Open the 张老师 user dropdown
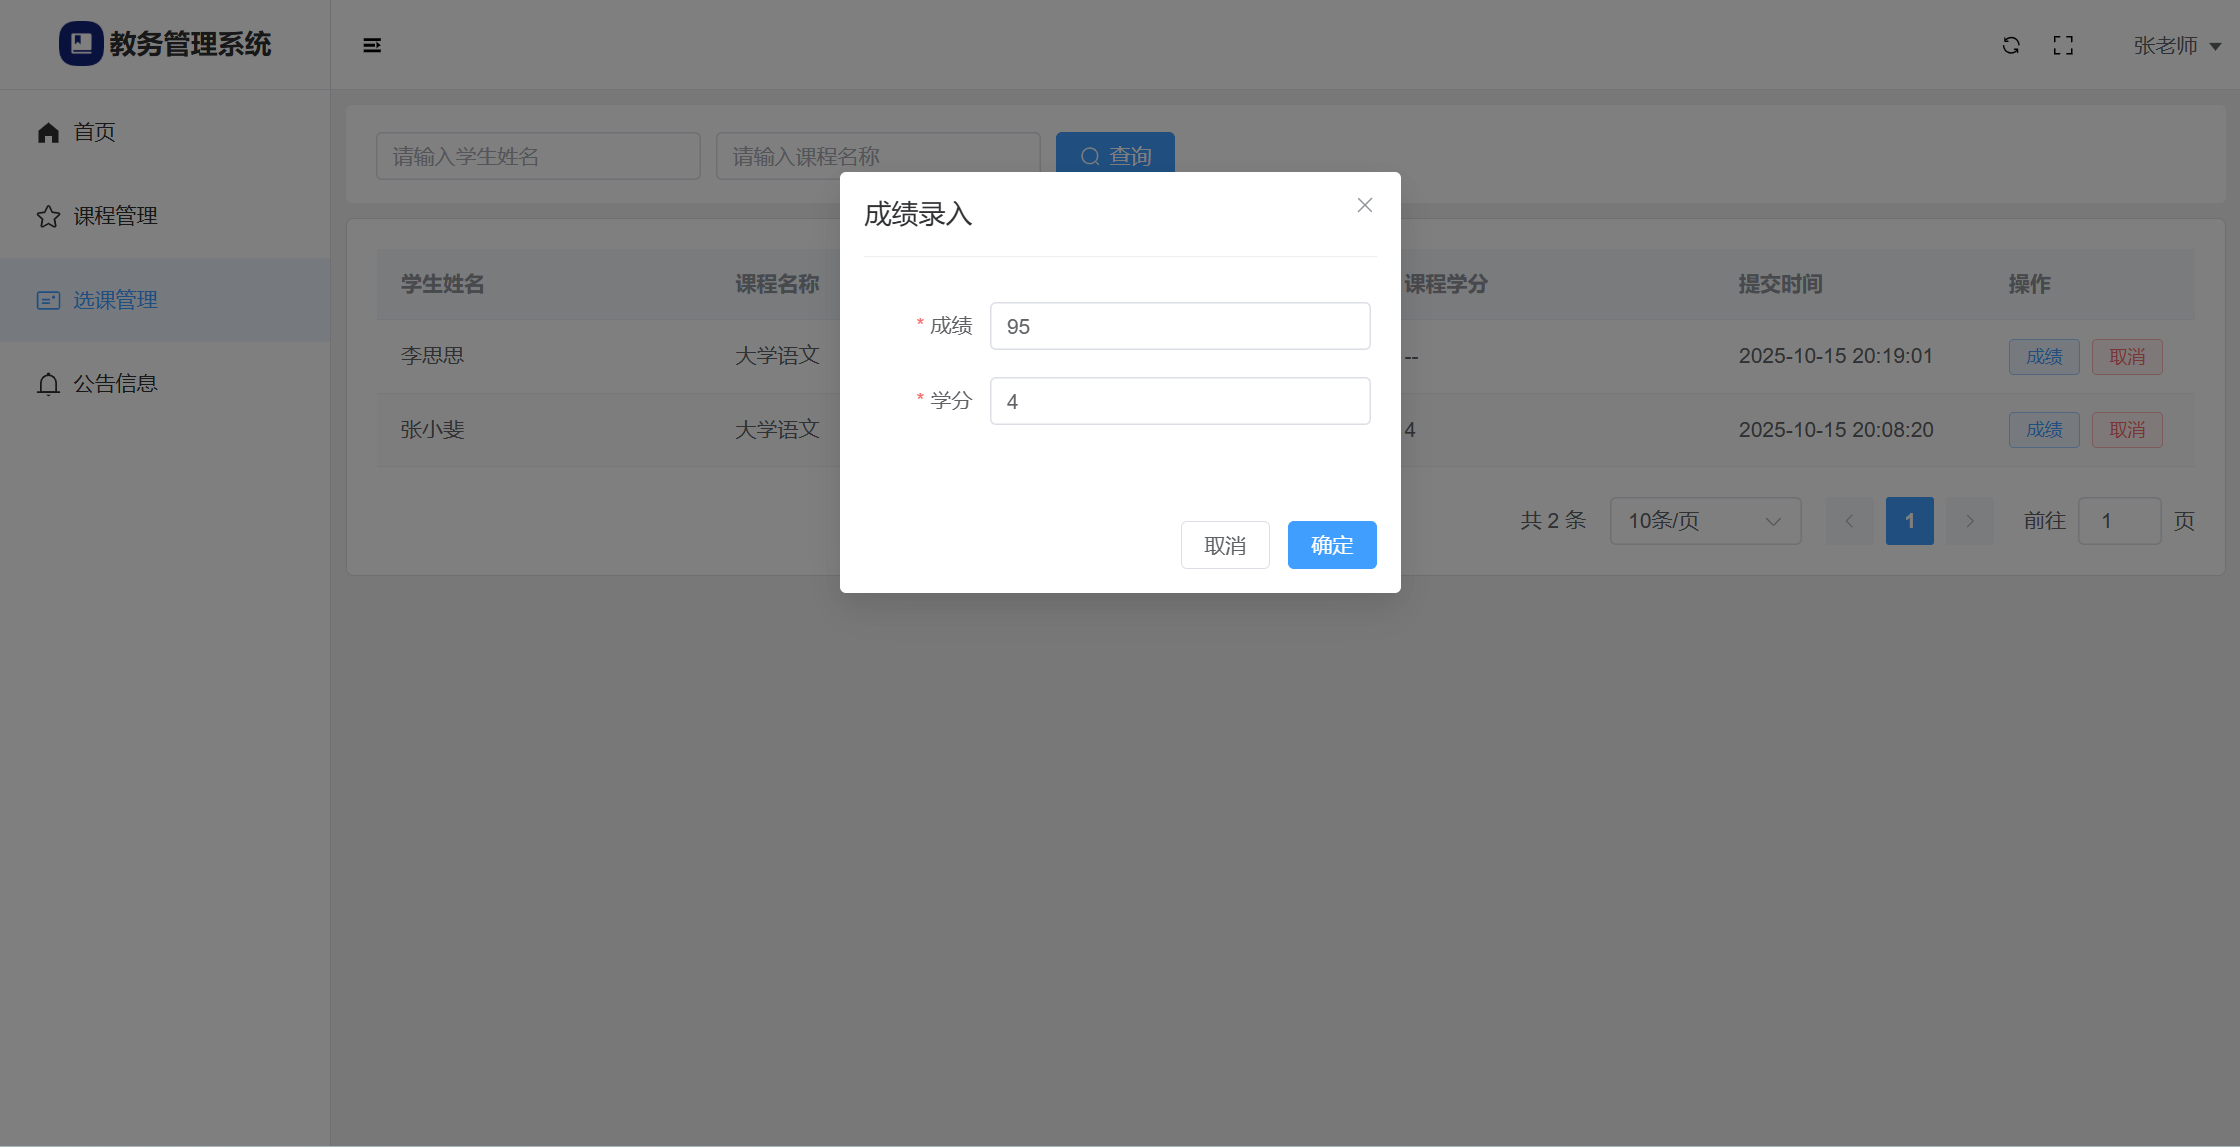The image size is (2240, 1147). pyautogui.click(x=2177, y=46)
